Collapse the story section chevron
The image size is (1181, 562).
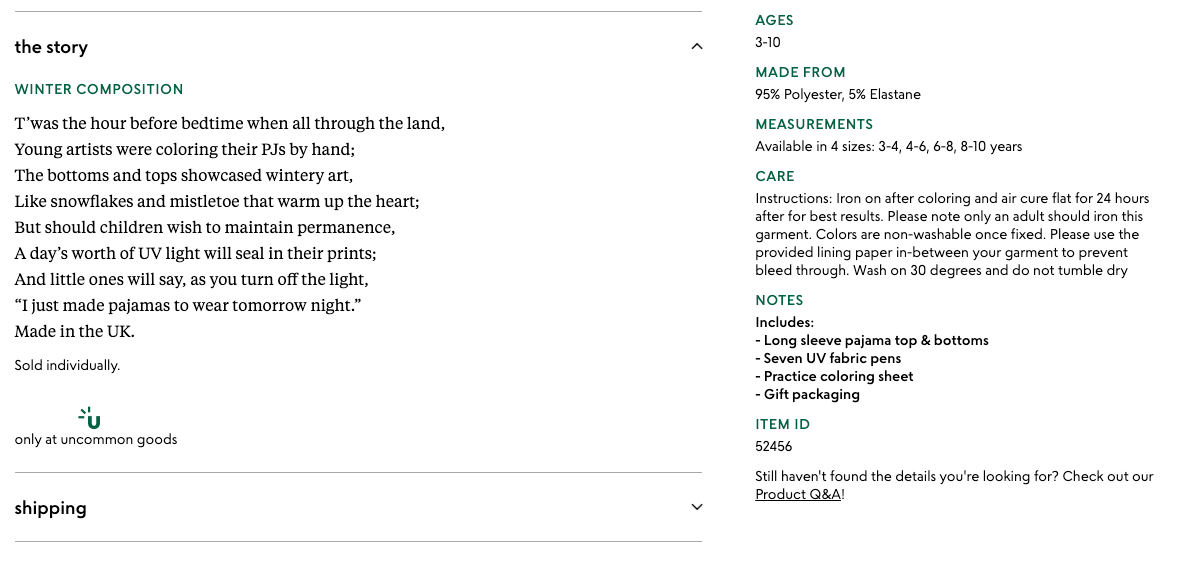697,46
